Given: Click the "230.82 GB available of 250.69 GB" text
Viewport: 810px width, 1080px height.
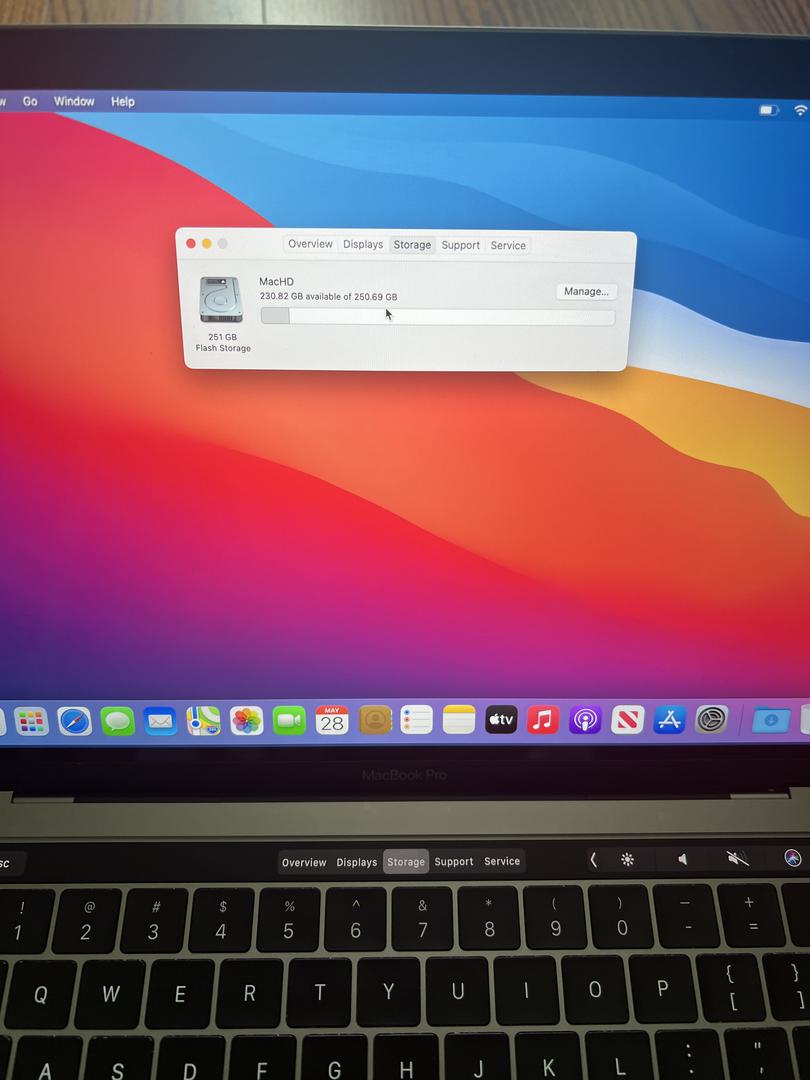Looking at the screenshot, I should 329,297.
